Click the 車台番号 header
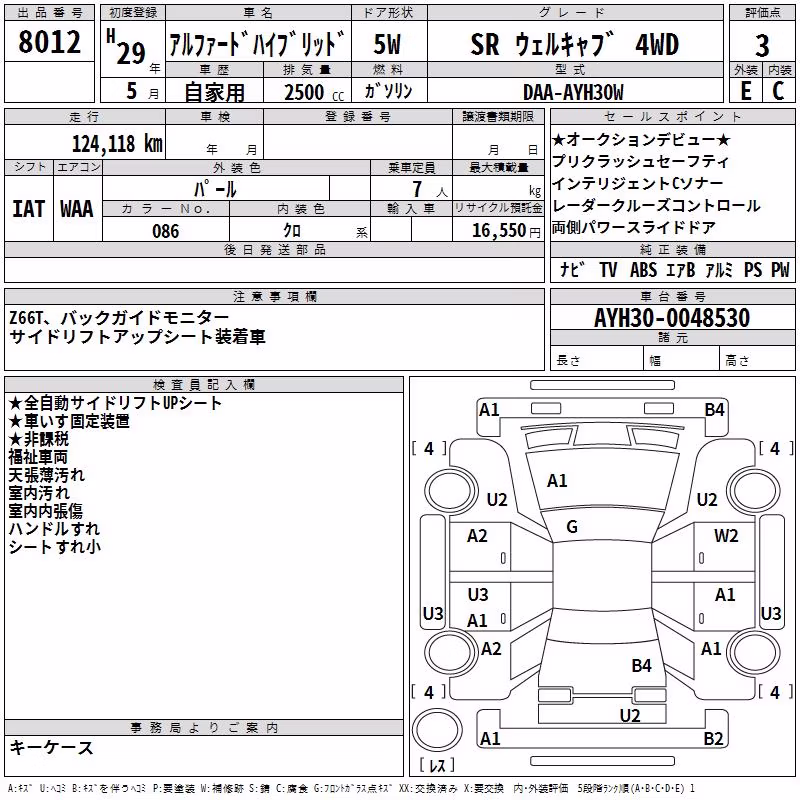 pyautogui.click(x=672, y=296)
